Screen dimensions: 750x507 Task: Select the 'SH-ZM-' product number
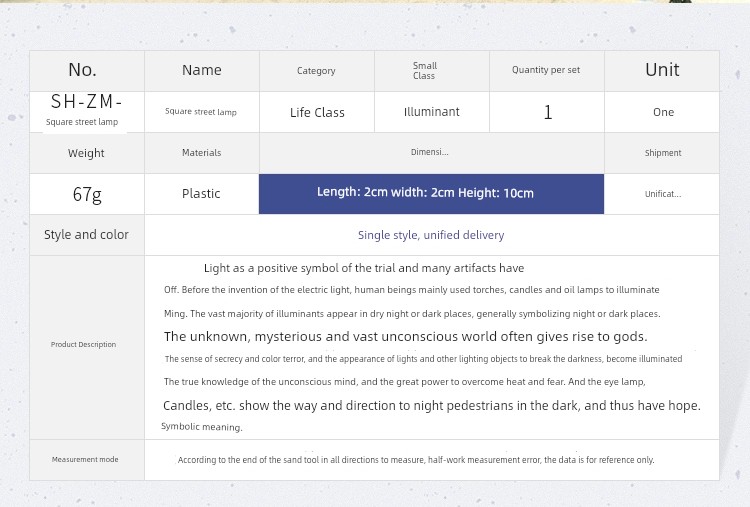(86, 101)
